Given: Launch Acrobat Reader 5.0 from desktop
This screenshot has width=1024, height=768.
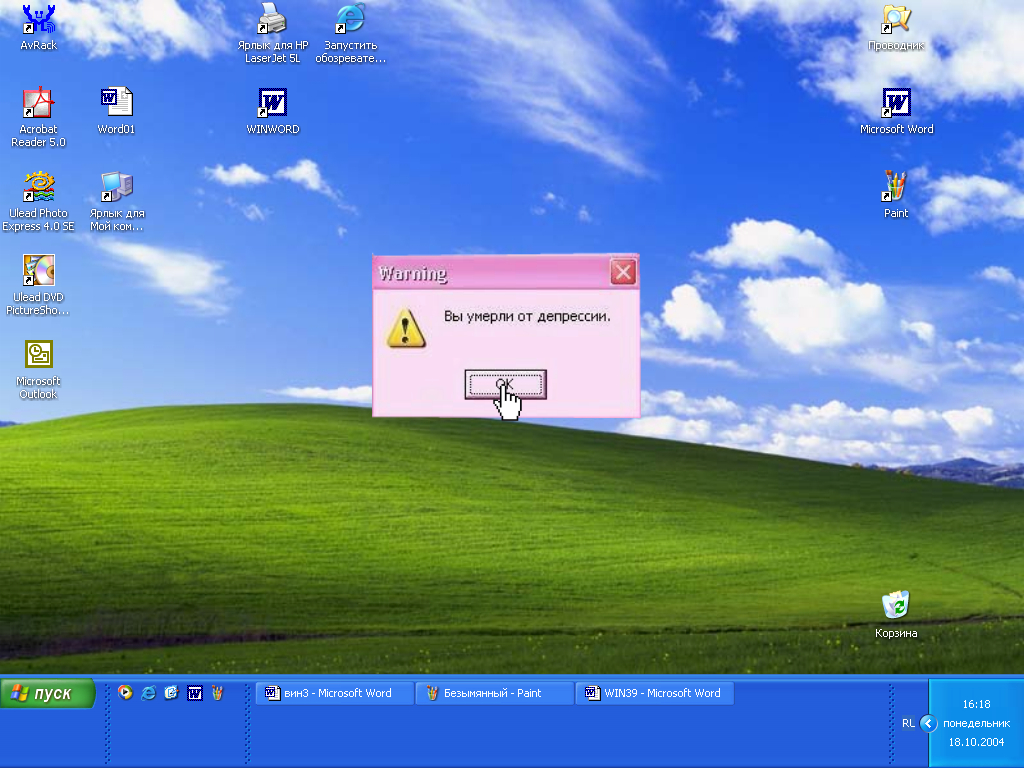Looking at the screenshot, I should point(39,116).
